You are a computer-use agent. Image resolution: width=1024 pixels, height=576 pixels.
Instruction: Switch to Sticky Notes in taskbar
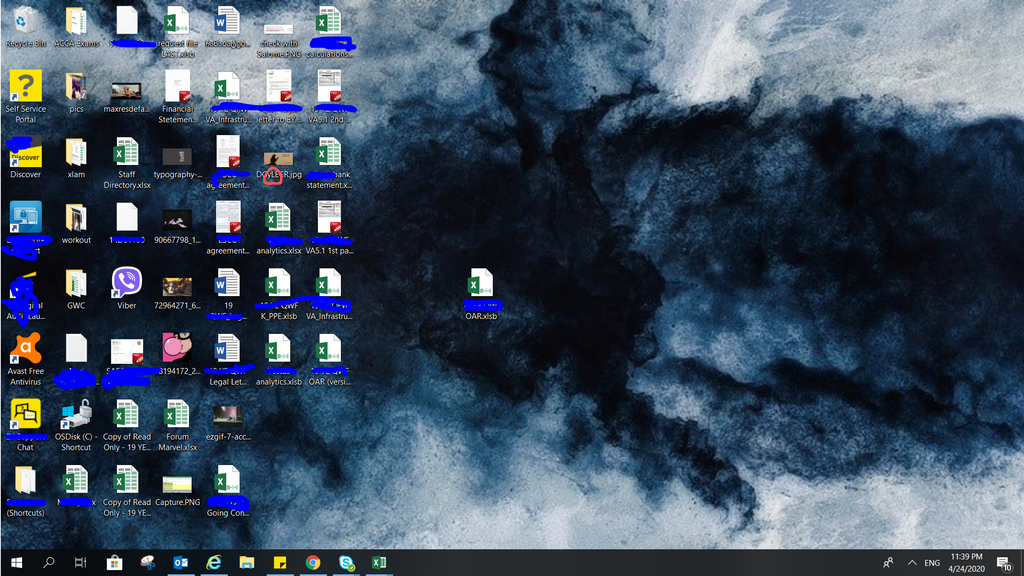point(280,562)
